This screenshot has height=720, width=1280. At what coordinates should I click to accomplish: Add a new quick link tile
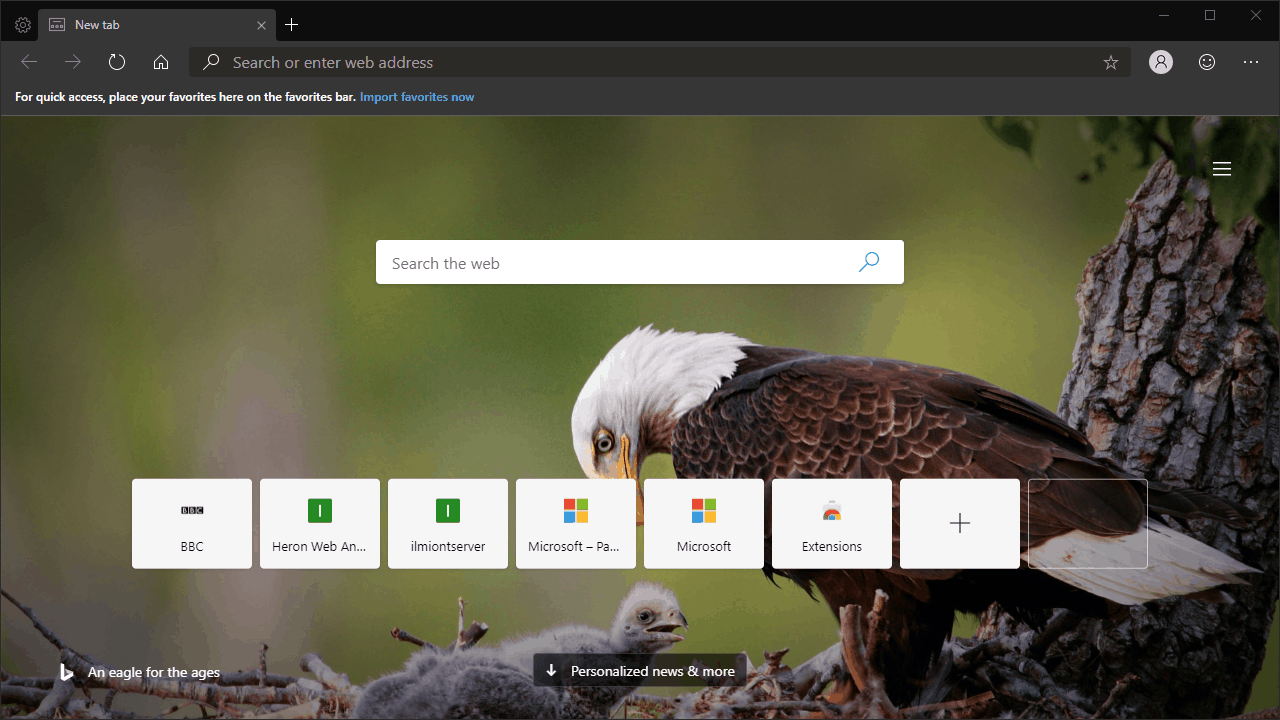(x=960, y=524)
